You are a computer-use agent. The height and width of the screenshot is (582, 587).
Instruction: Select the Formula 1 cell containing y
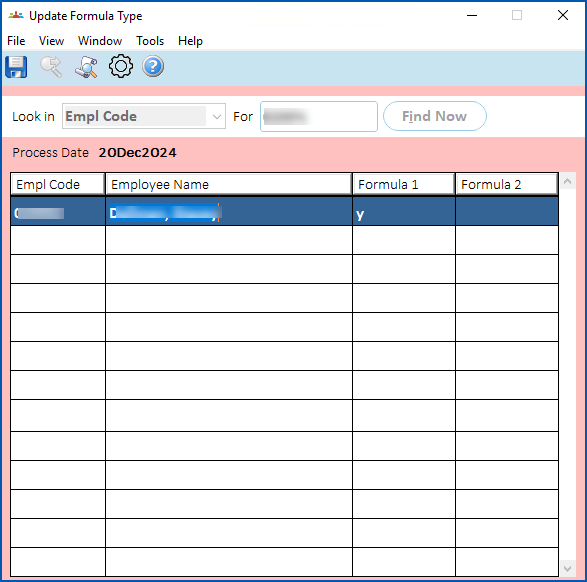pyautogui.click(x=404, y=211)
